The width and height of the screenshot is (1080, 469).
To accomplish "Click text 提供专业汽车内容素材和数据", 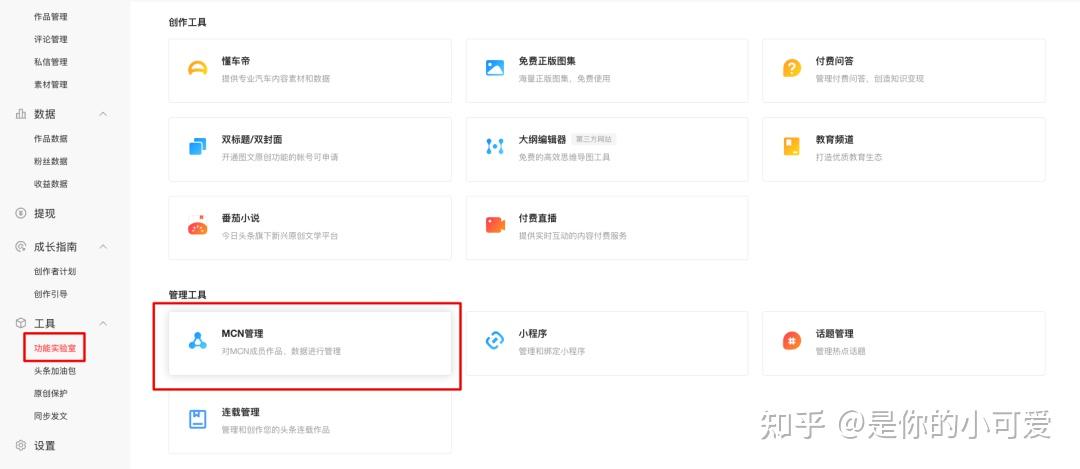I will pyautogui.click(x=276, y=79).
